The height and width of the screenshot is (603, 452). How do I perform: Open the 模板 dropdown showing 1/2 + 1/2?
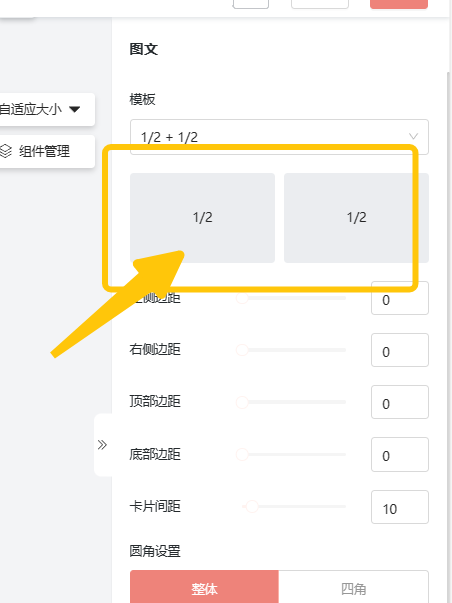click(x=279, y=137)
